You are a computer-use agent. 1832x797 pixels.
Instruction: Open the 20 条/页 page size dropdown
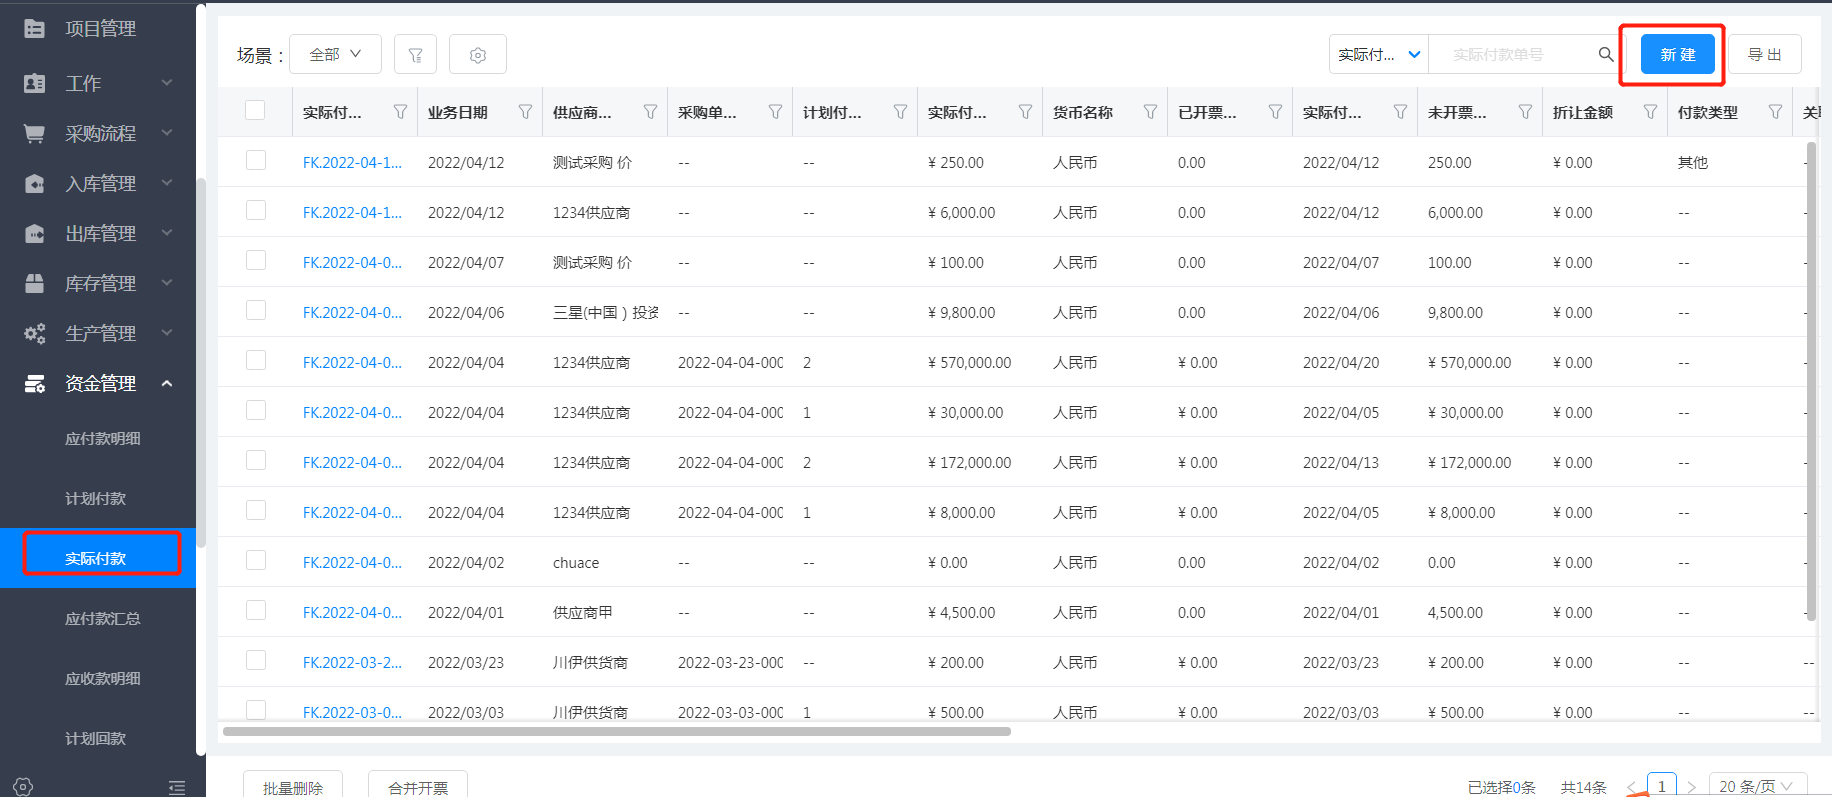[1757, 786]
